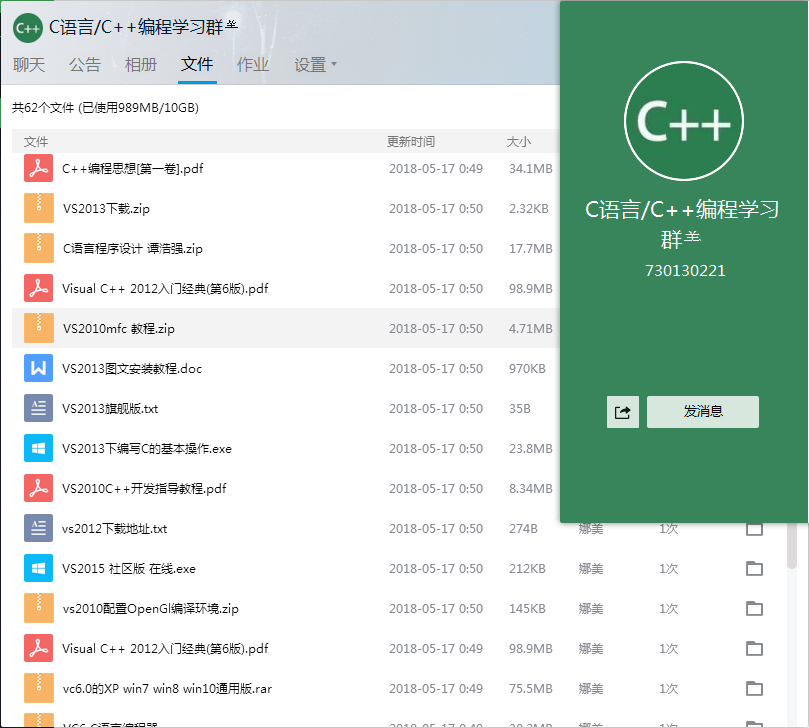This screenshot has height=728, width=809.
Task: Open the 公告 tab
Action: [85, 65]
